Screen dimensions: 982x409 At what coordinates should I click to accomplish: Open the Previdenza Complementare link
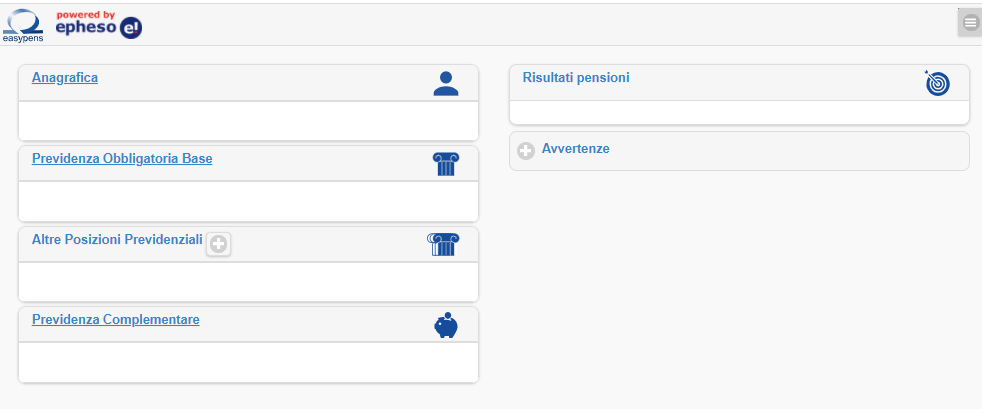tap(116, 320)
